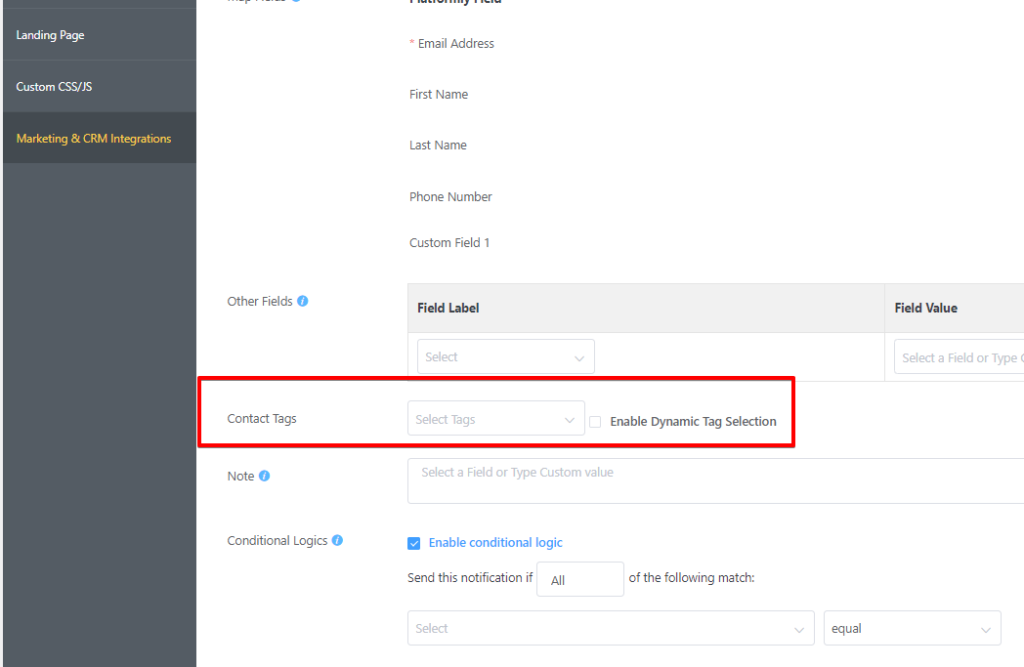Select Marketing & CRM Integrations in sidebar

tap(94, 137)
